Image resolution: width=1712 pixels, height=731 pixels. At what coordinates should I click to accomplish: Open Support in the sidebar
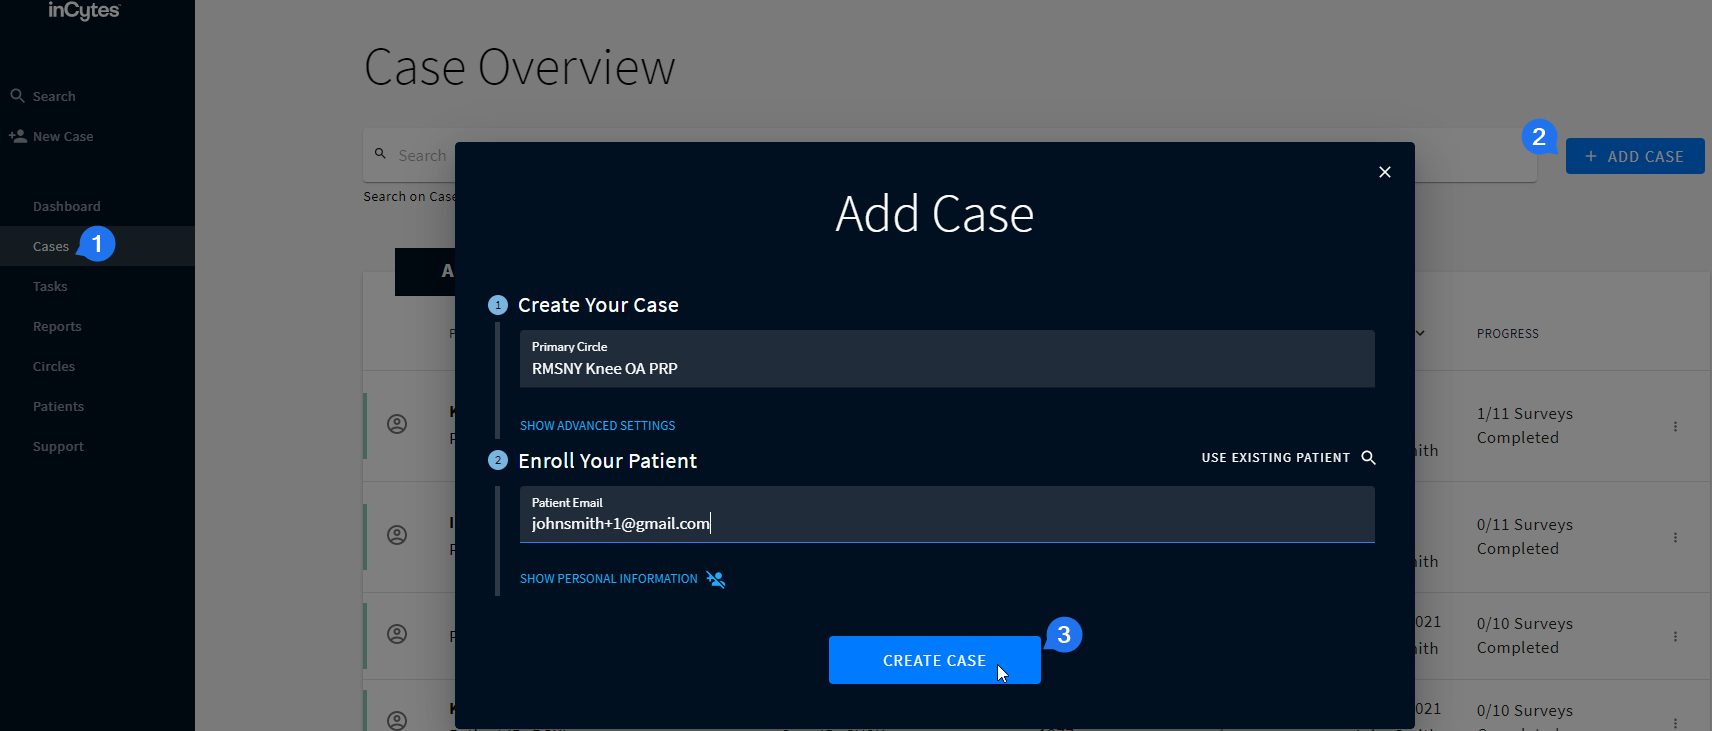[x=58, y=447]
